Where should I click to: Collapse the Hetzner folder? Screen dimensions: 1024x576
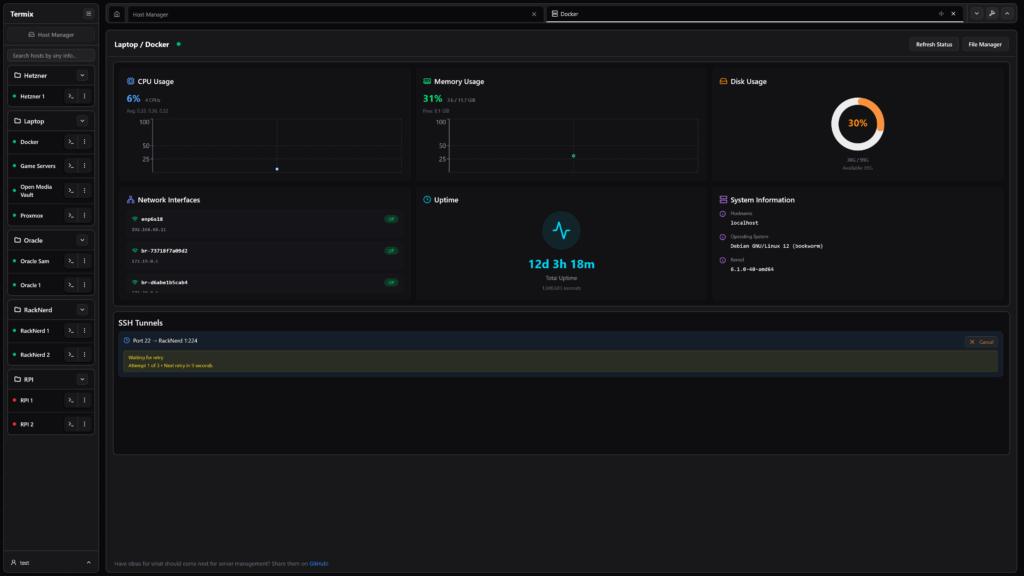pyautogui.click(x=82, y=76)
